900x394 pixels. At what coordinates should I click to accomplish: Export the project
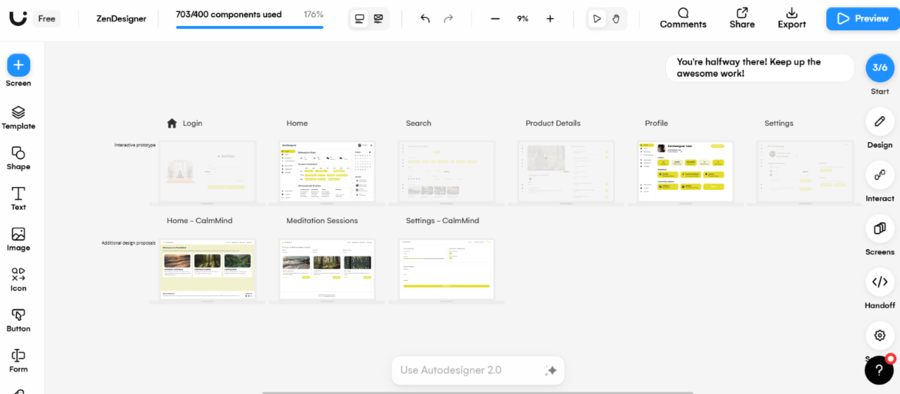(x=792, y=18)
